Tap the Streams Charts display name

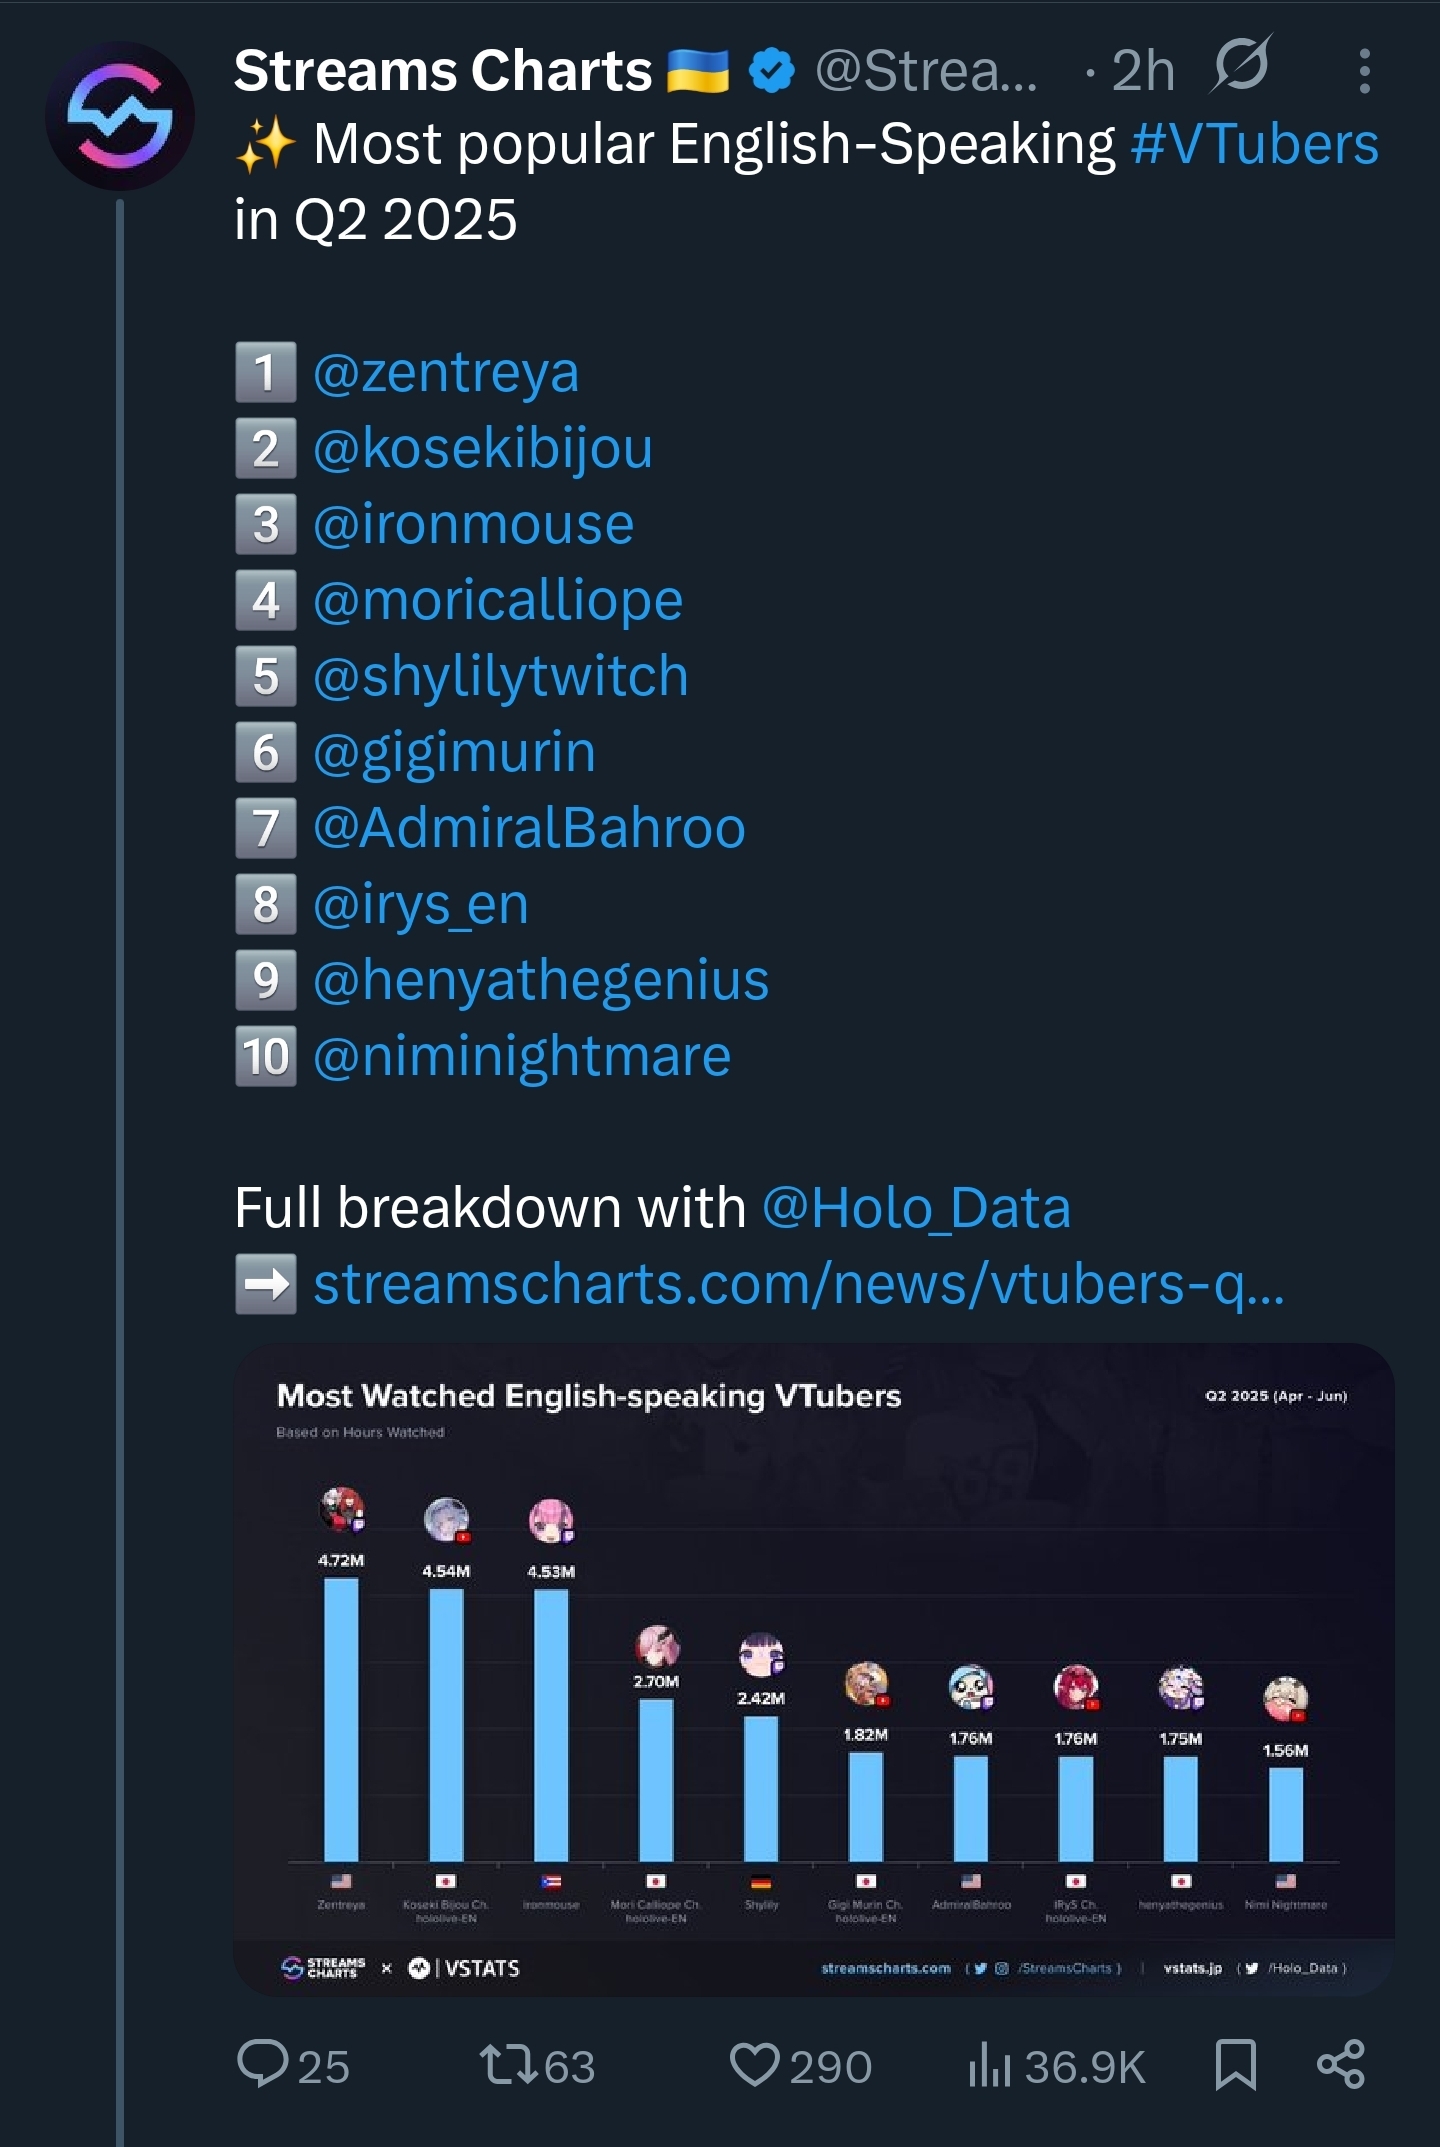(x=443, y=71)
